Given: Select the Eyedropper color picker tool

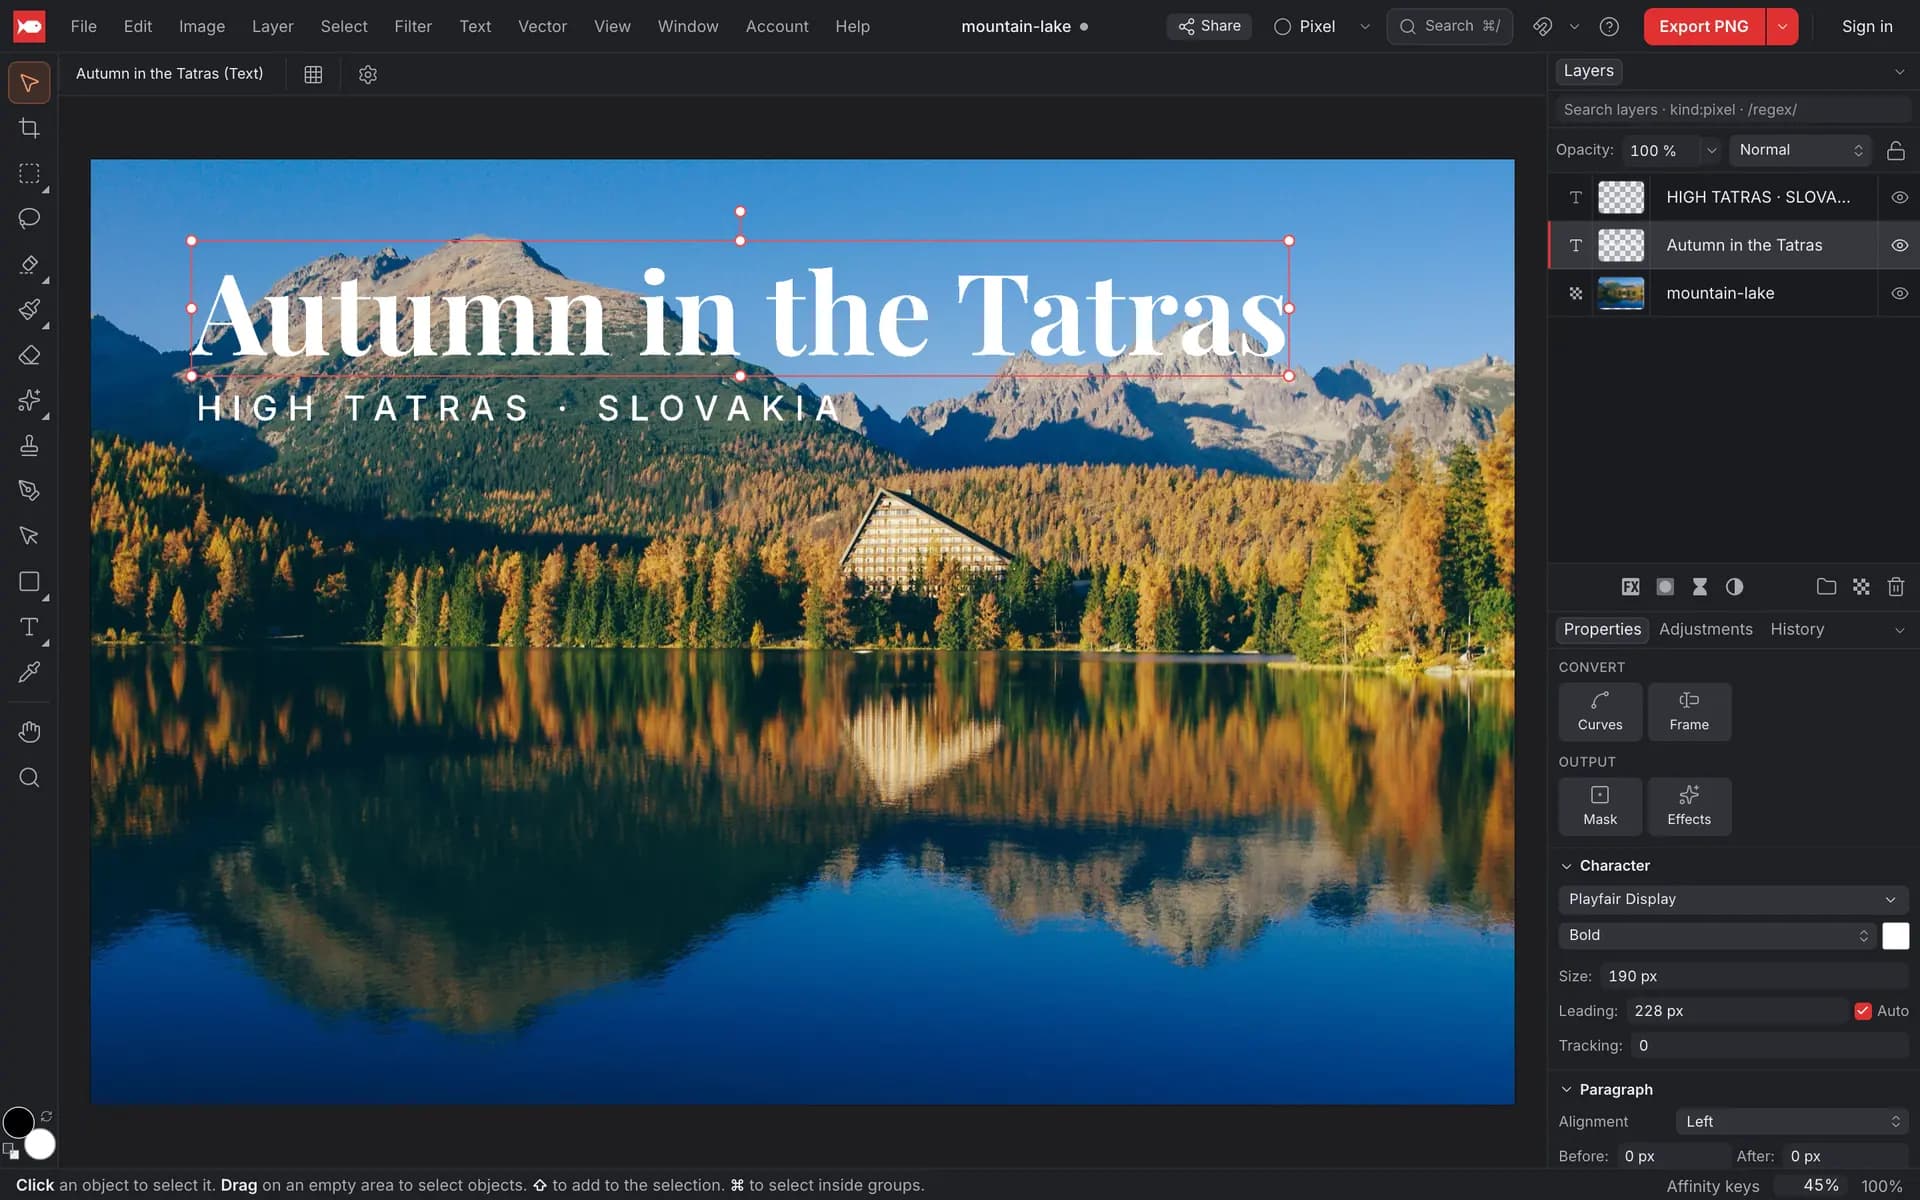Looking at the screenshot, I should click(29, 672).
